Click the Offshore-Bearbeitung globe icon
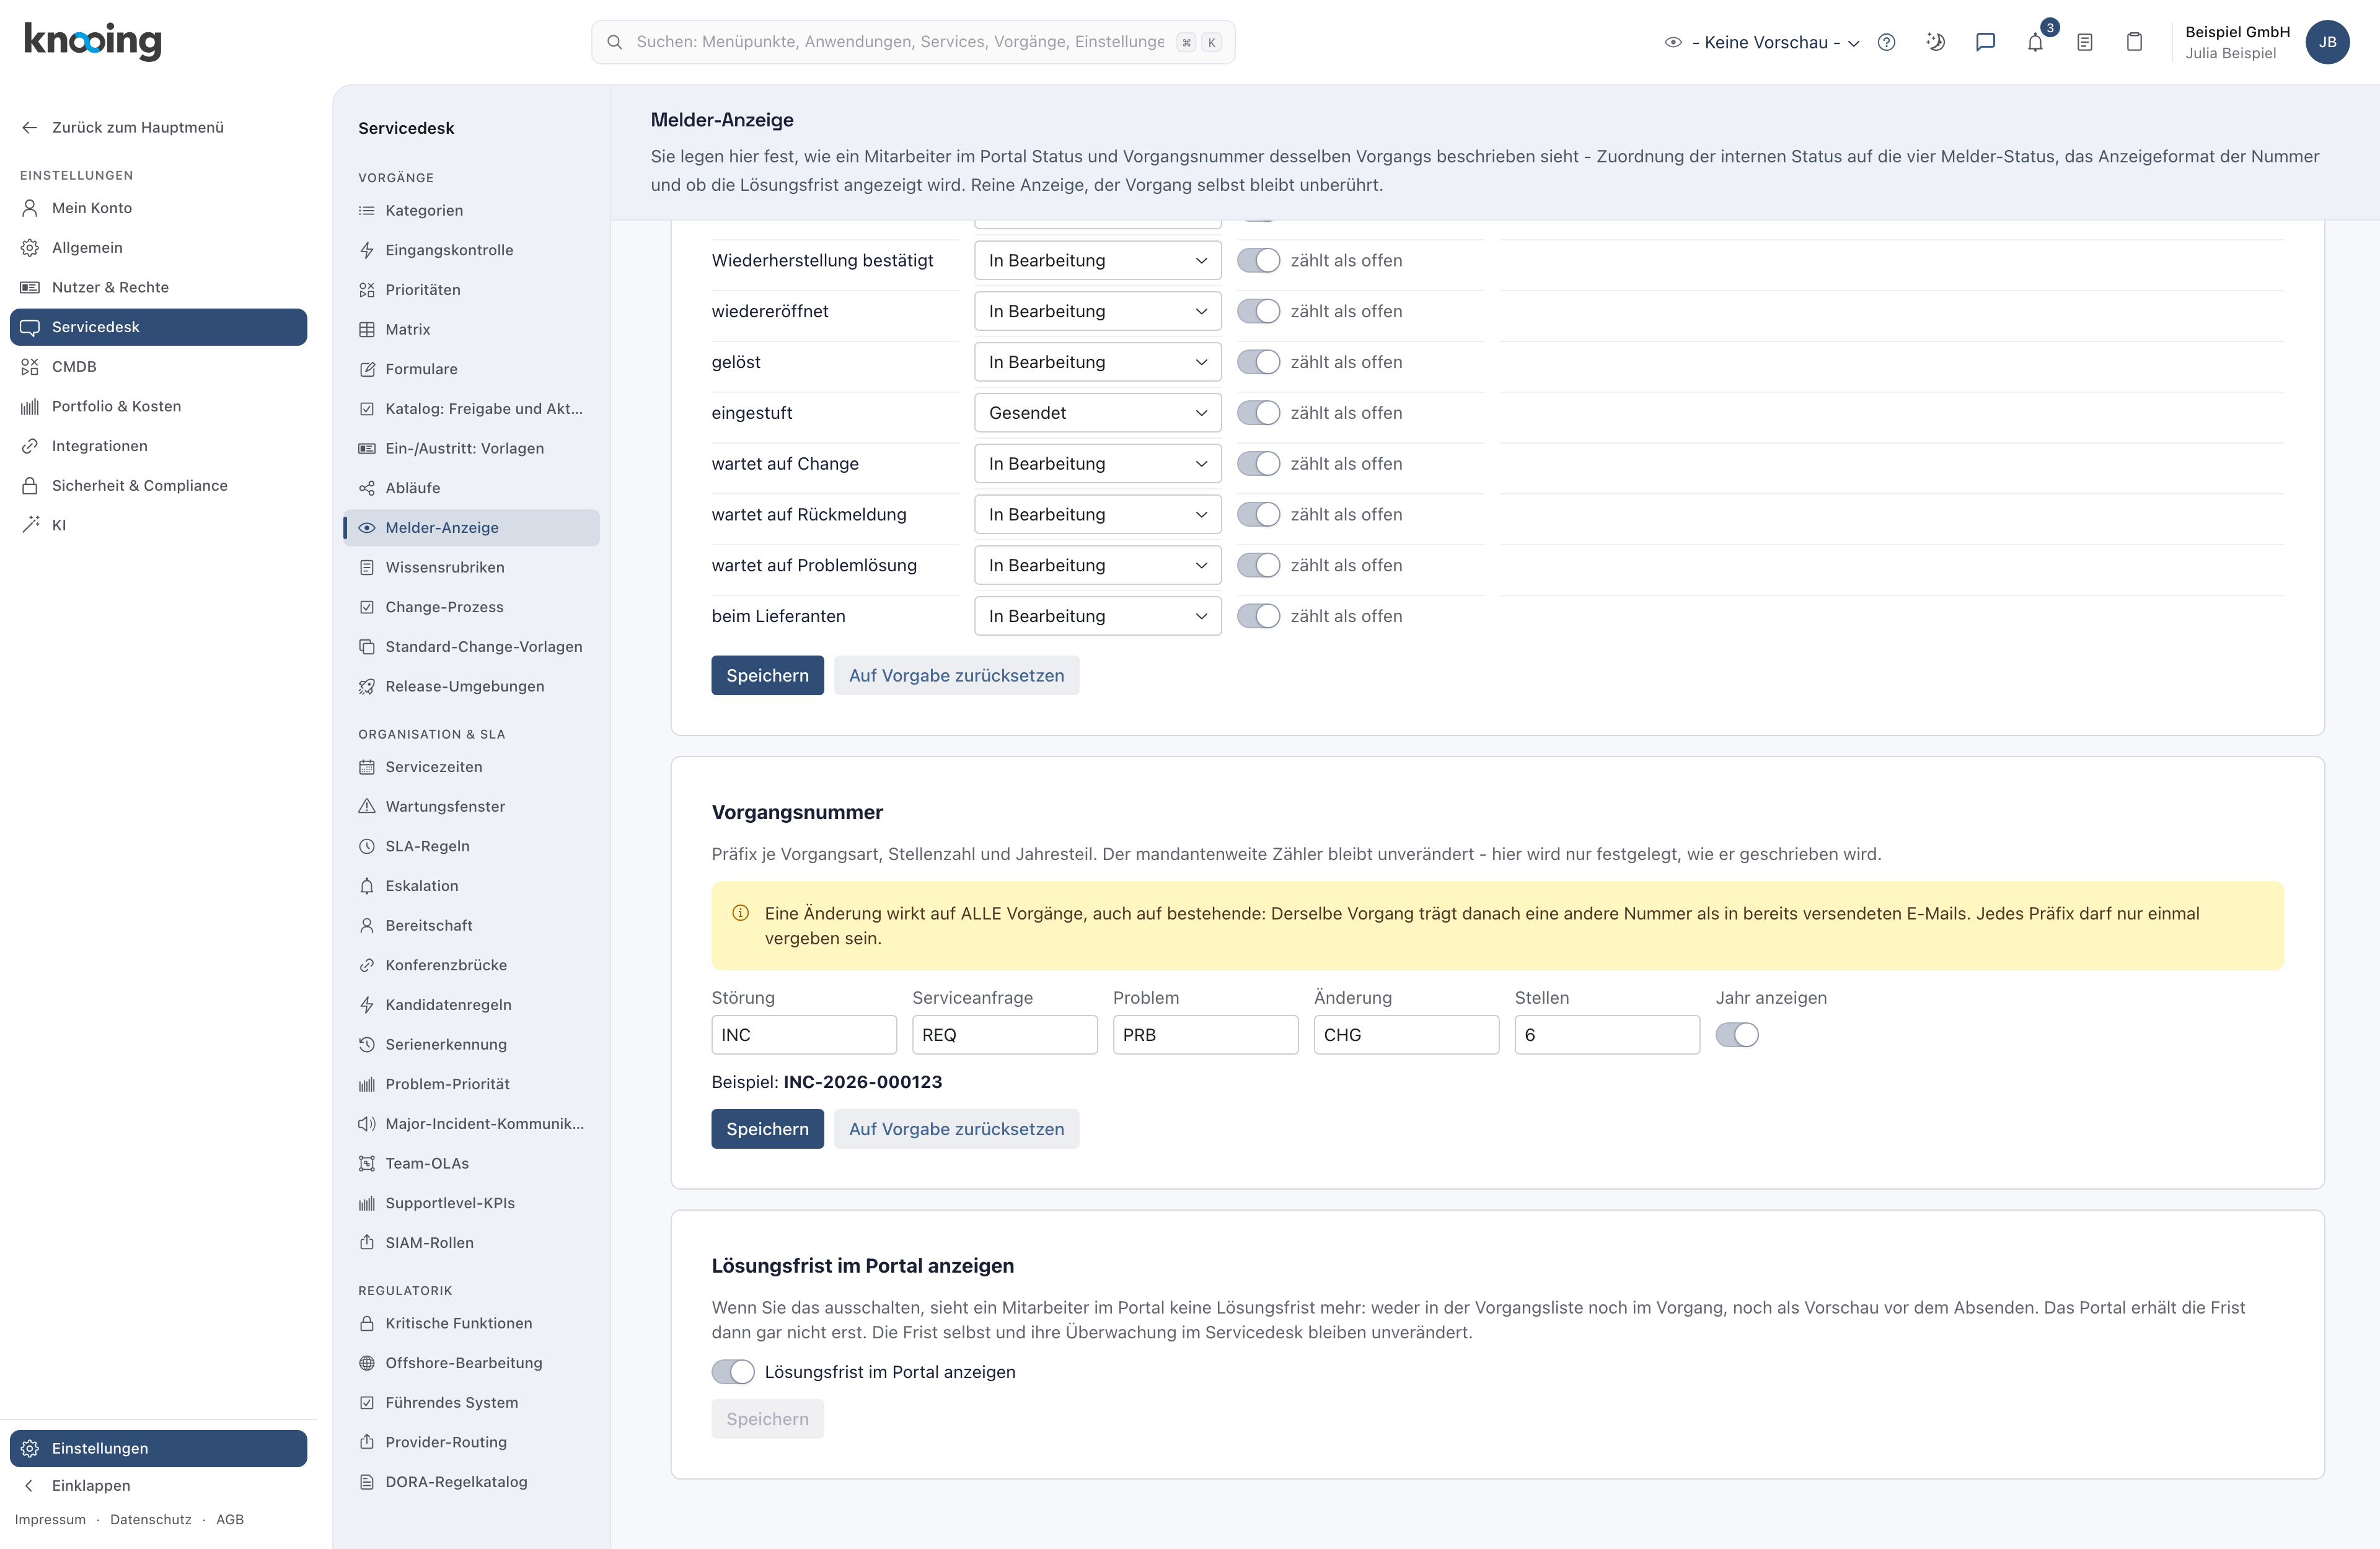The width and height of the screenshot is (2380, 1549). [x=367, y=1363]
